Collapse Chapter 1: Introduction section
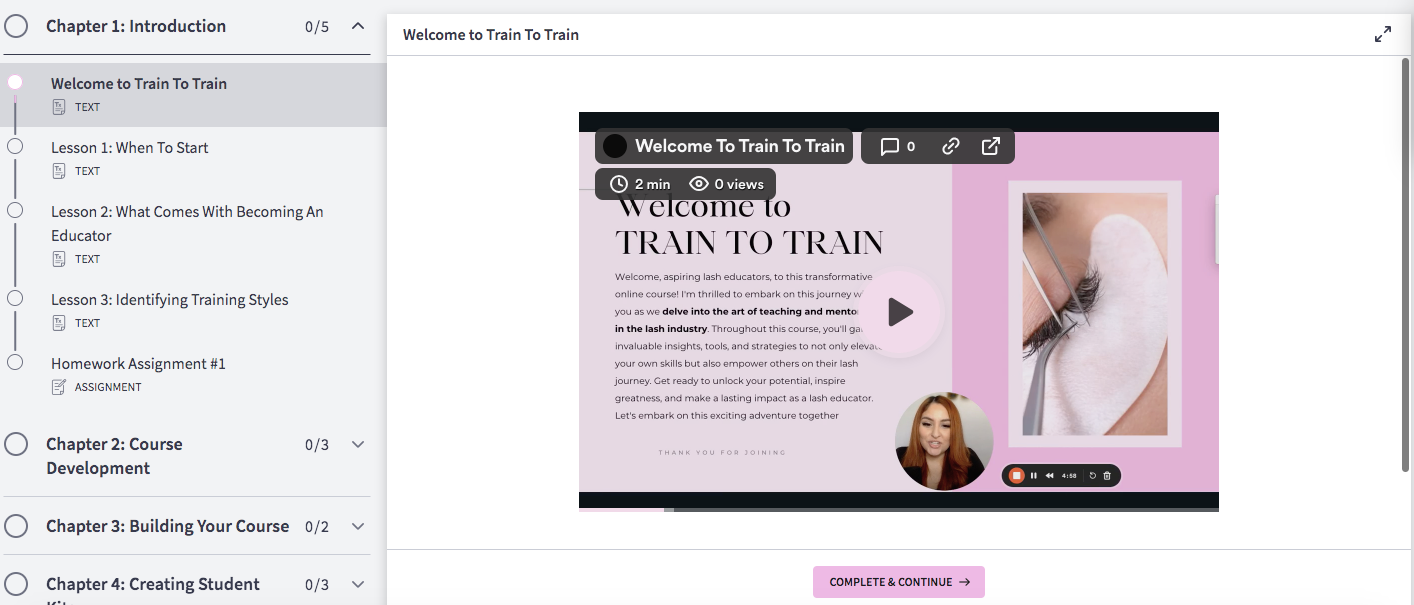 tap(358, 26)
